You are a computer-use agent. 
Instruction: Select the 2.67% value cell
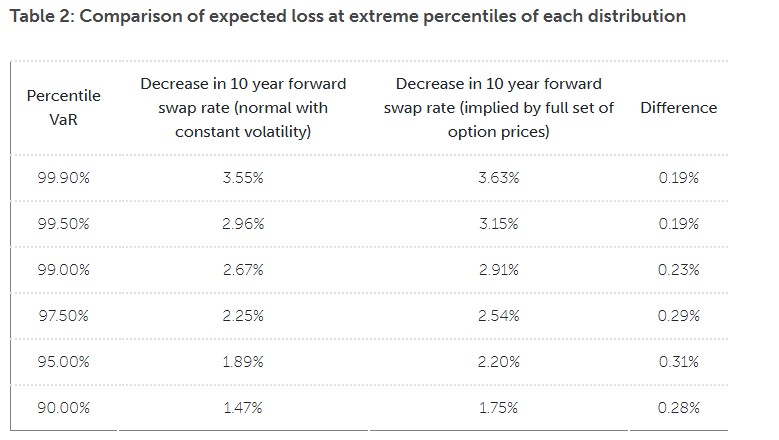click(243, 270)
